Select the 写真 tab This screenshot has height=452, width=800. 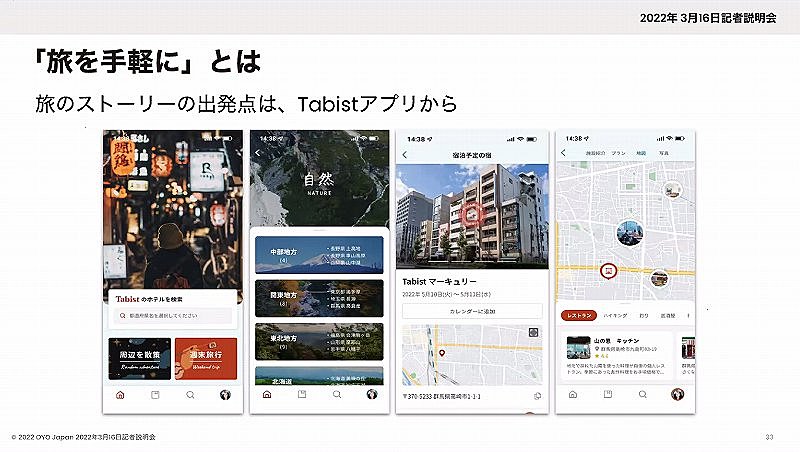pyautogui.click(x=664, y=153)
